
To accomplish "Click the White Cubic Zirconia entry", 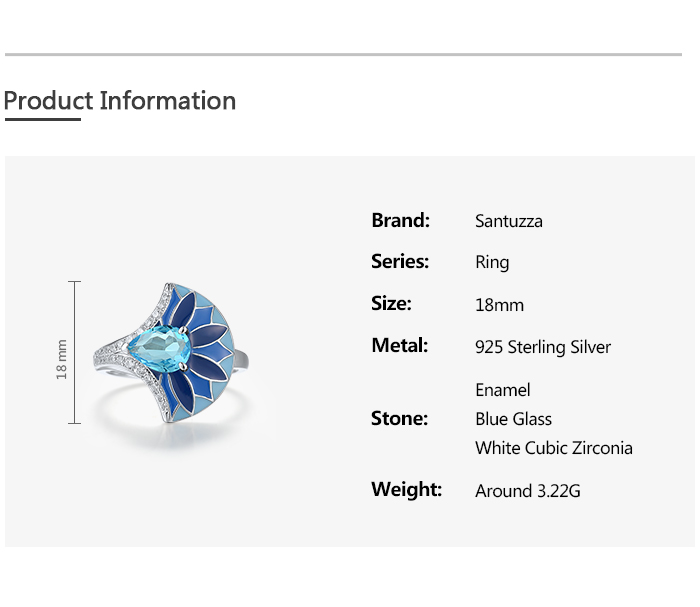I will click(554, 448).
